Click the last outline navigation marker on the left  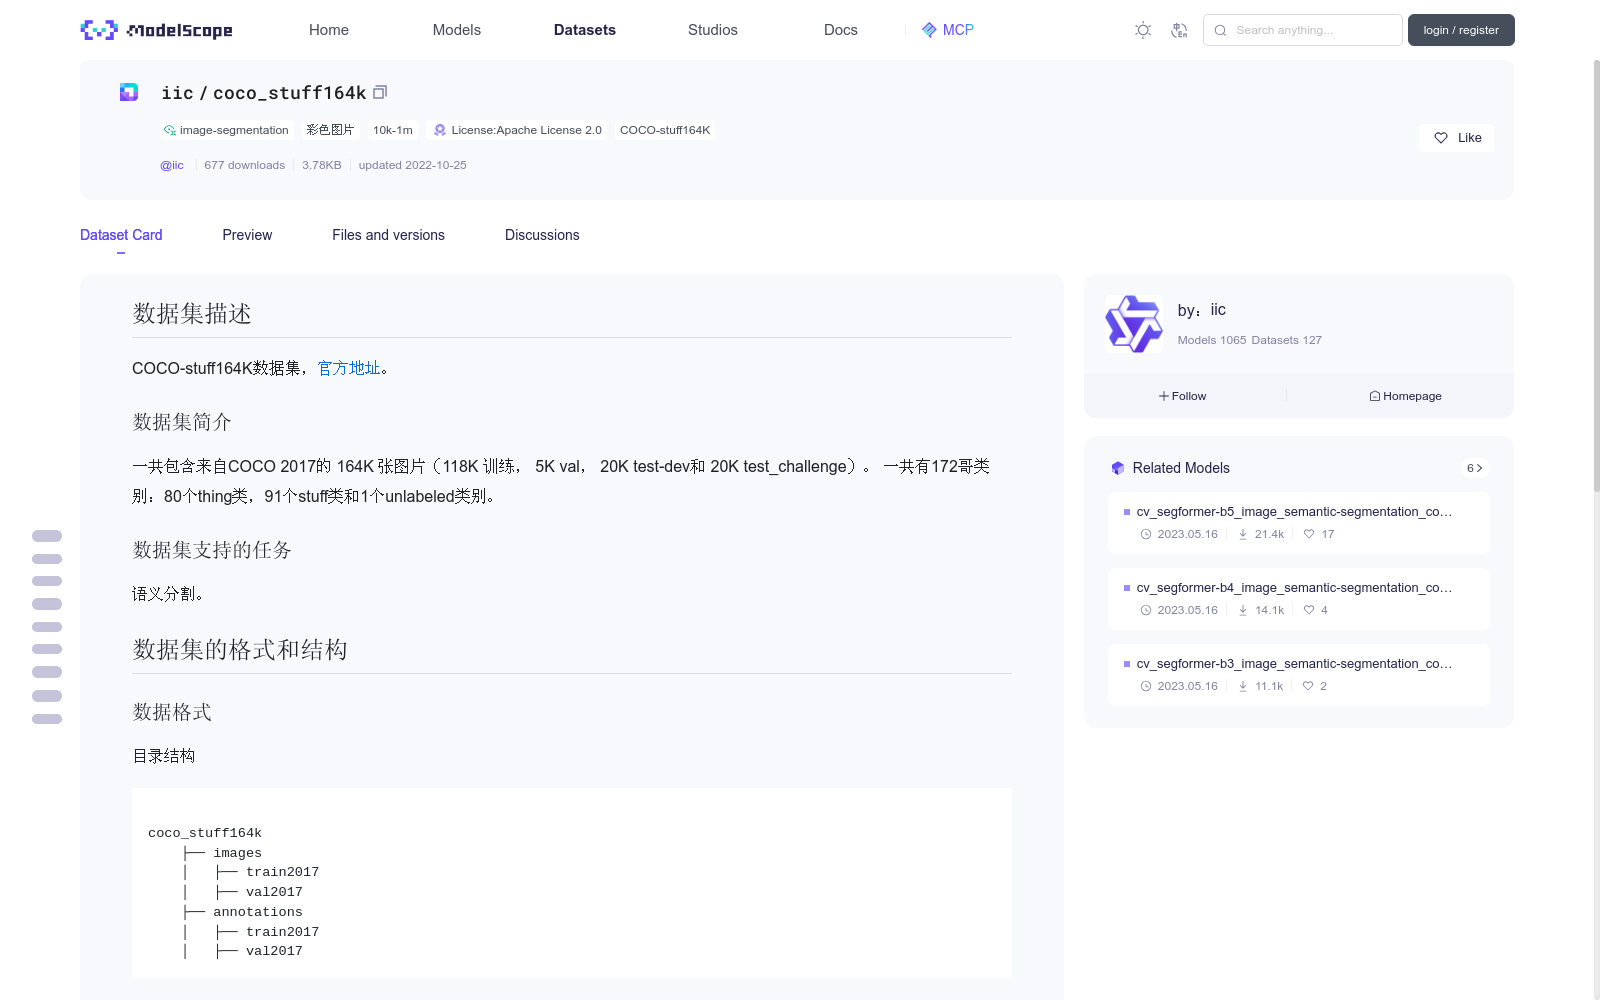point(47,719)
